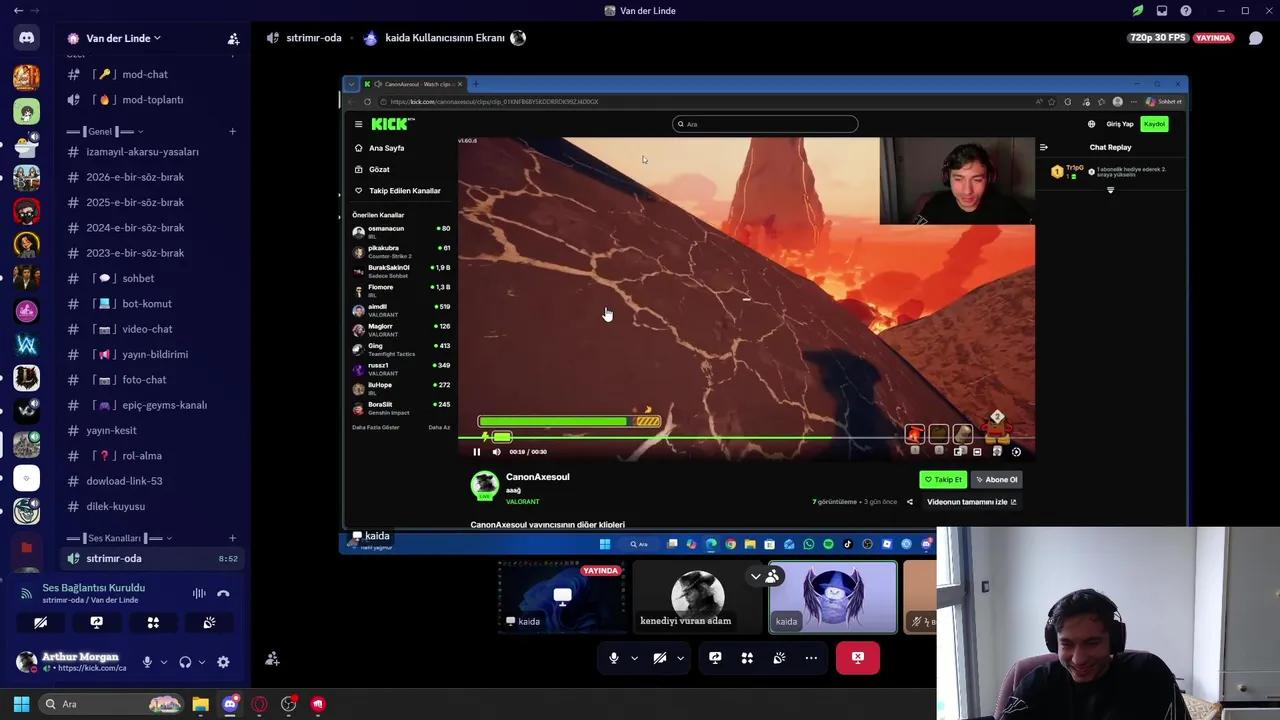Open the dilek-kuyusu channel

(151, 506)
